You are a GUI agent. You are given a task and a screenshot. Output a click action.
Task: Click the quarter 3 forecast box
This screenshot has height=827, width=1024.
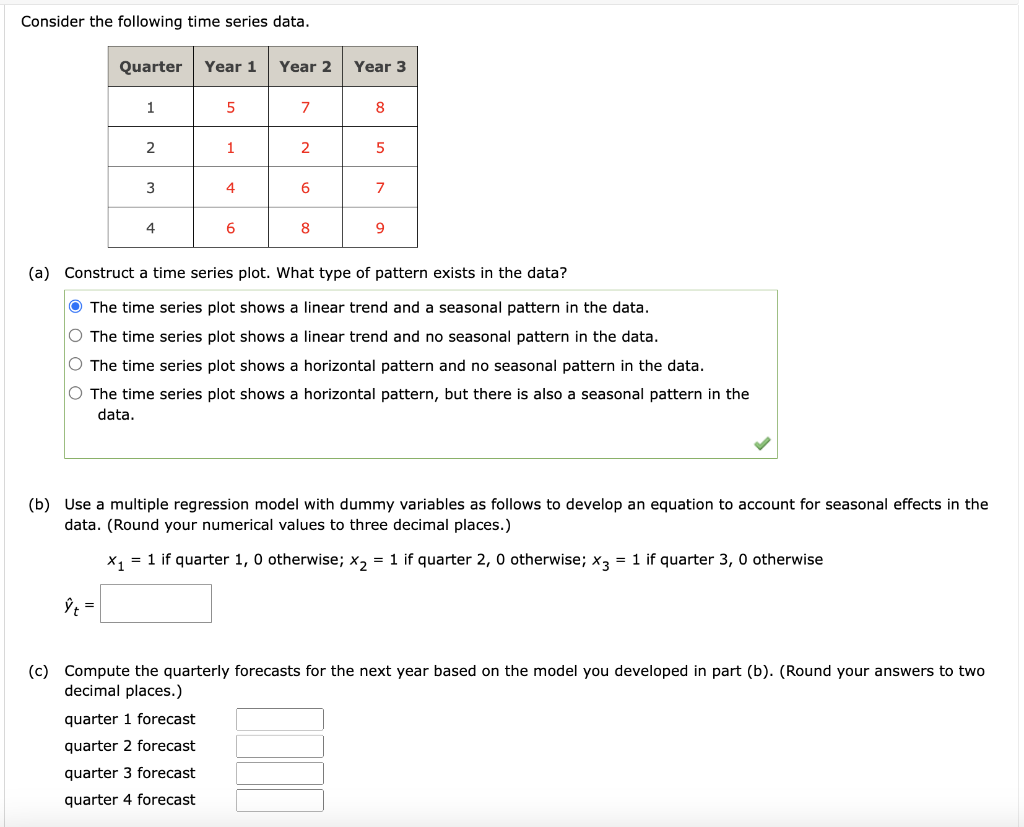(279, 772)
